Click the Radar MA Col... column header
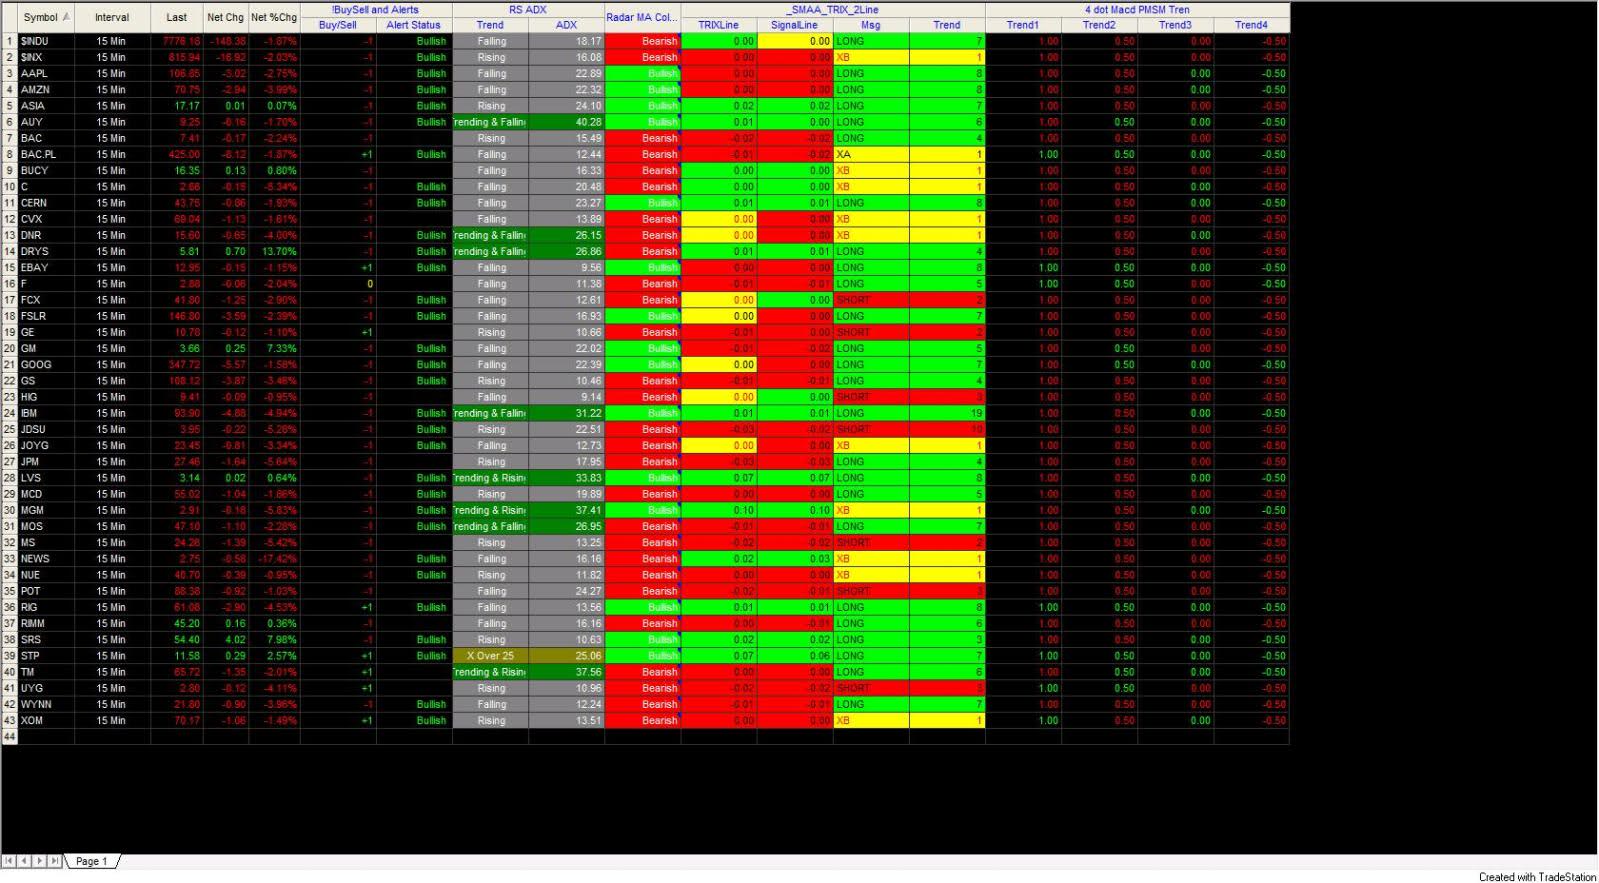This screenshot has width=1599, height=883. click(x=642, y=17)
